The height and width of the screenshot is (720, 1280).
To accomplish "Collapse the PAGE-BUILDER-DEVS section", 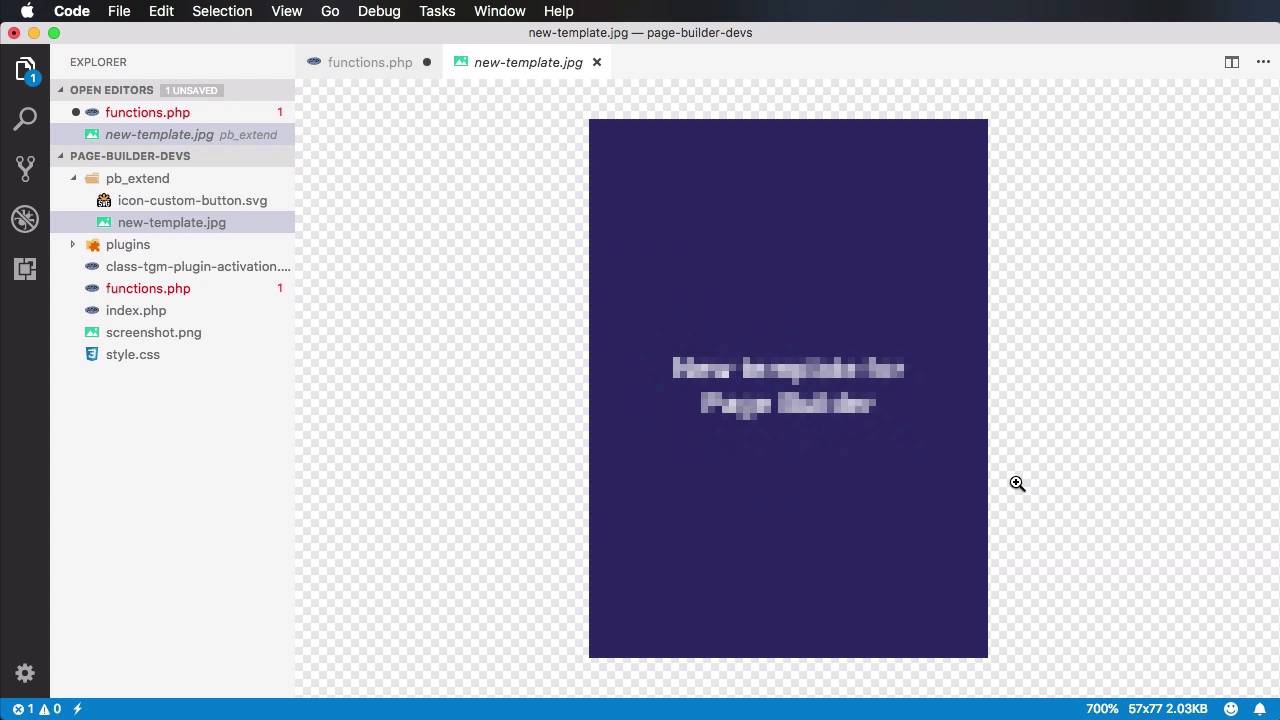I will 60,156.
